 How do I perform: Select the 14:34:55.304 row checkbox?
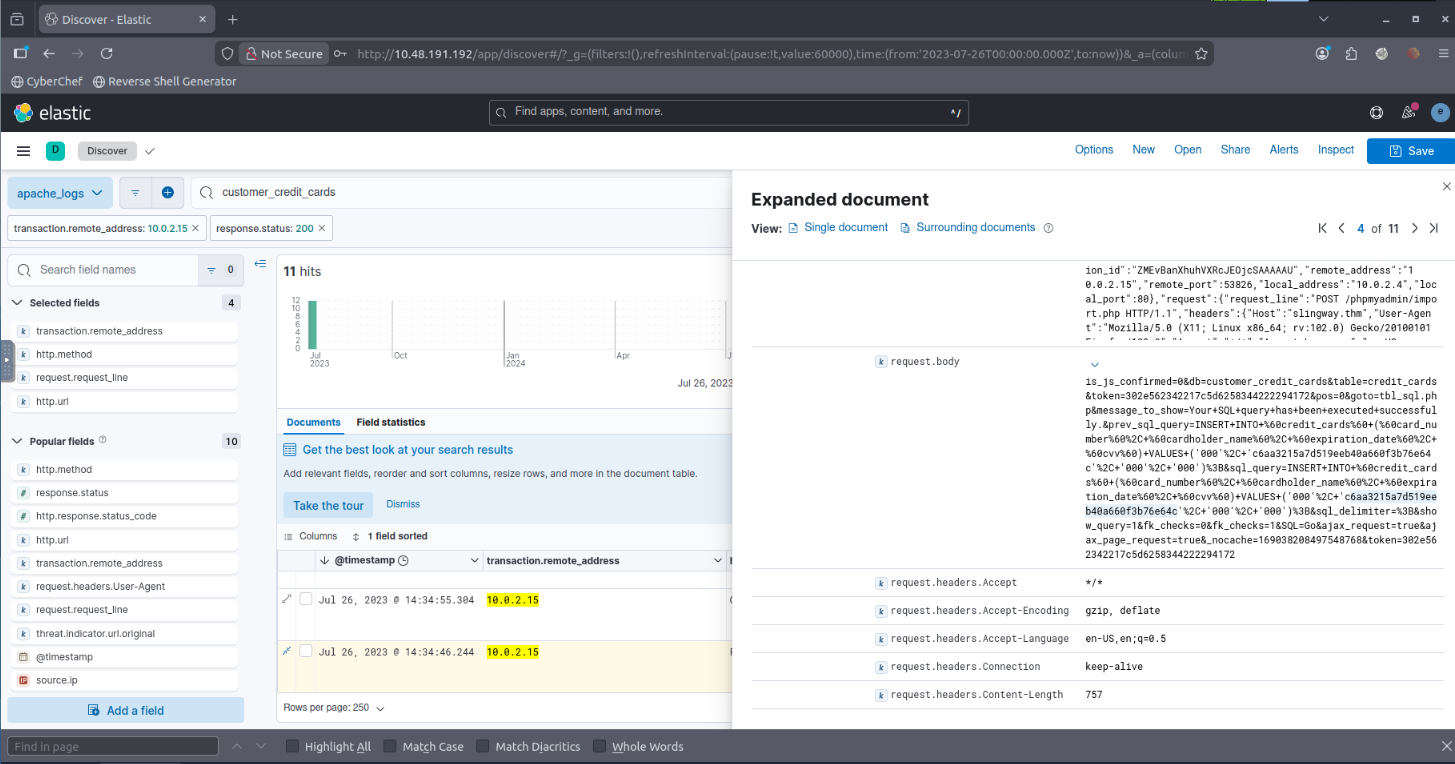click(x=306, y=599)
